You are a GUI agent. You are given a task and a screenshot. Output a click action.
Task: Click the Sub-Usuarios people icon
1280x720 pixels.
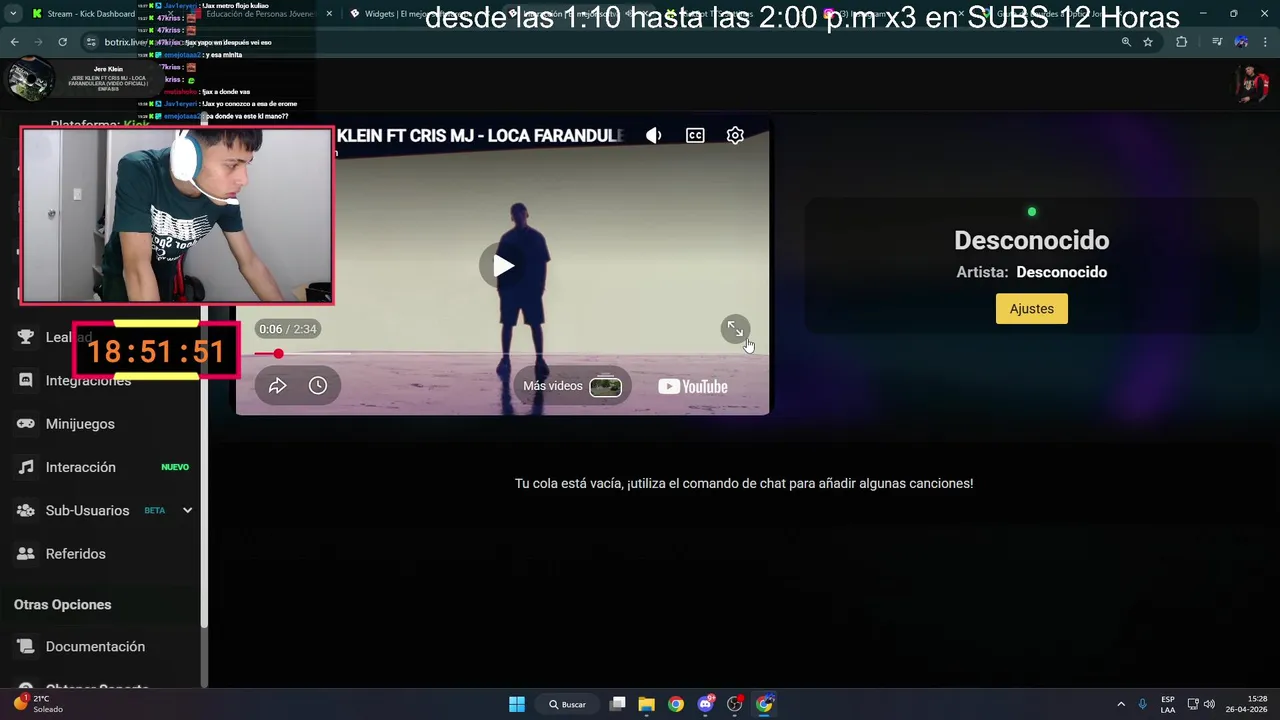[x=26, y=510]
